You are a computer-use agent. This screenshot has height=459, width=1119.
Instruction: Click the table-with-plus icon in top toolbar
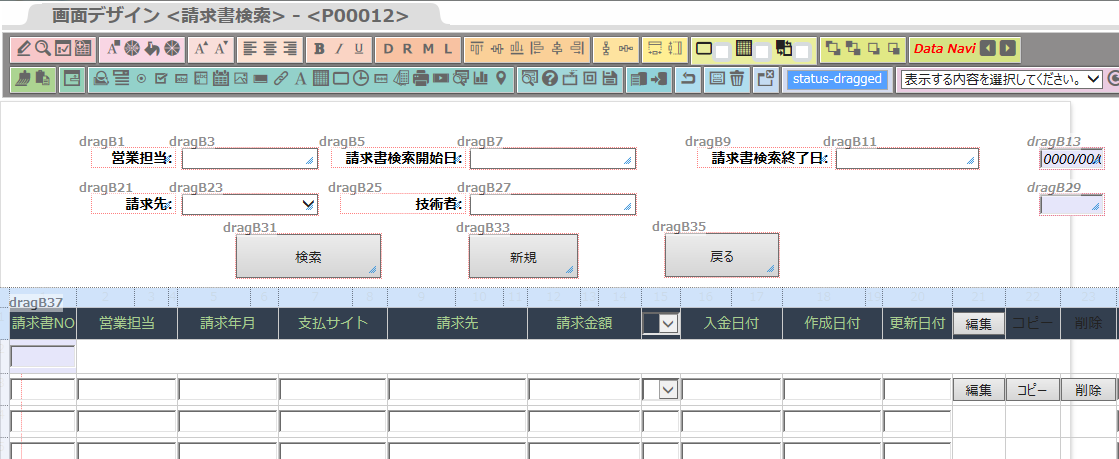pyautogui.click(x=83, y=49)
